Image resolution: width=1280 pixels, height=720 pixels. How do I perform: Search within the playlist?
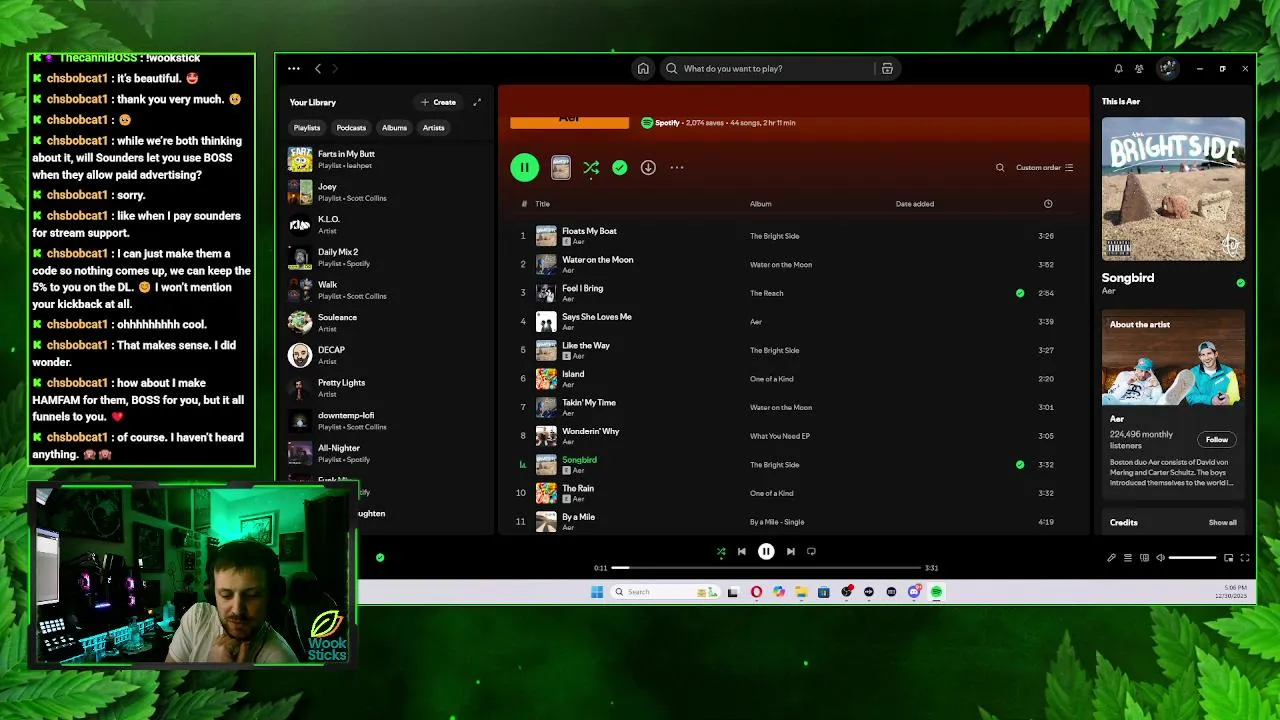click(x=1000, y=168)
